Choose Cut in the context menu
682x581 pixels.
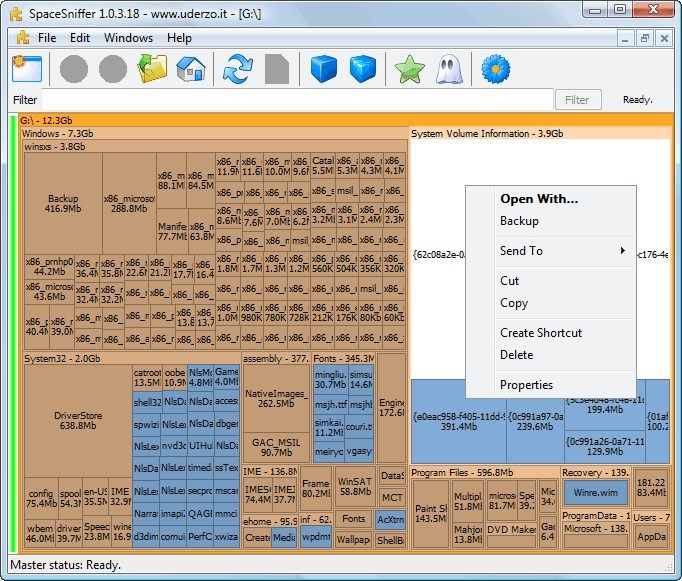pos(509,280)
